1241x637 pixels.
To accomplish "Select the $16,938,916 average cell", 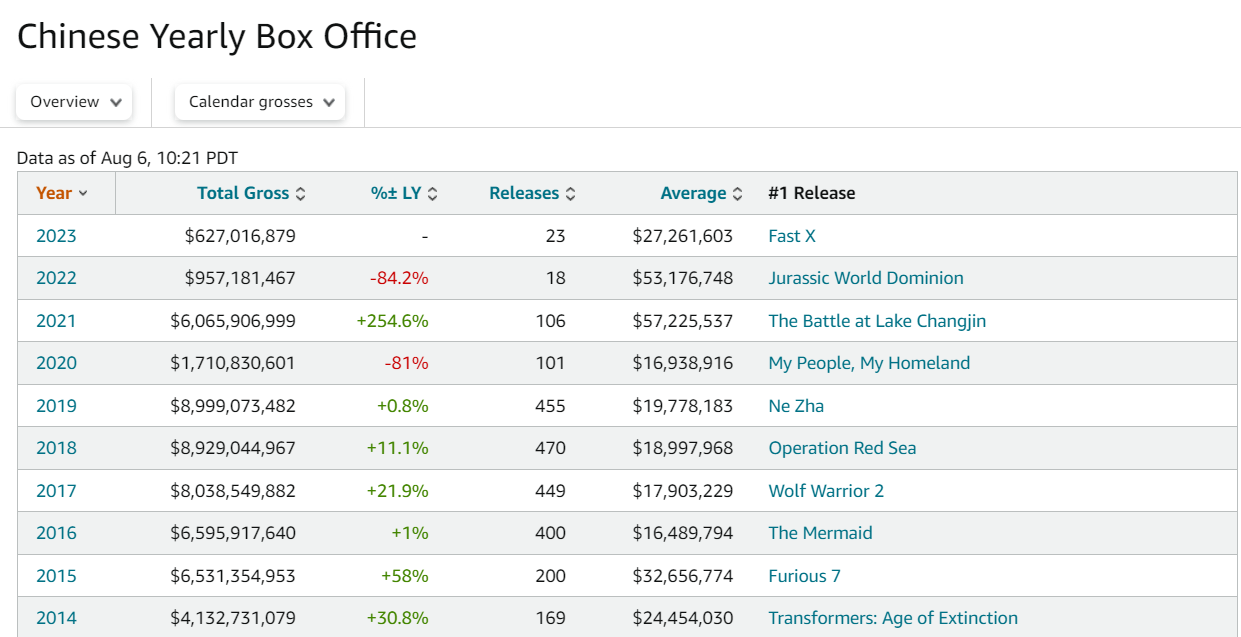I will (x=683, y=363).
